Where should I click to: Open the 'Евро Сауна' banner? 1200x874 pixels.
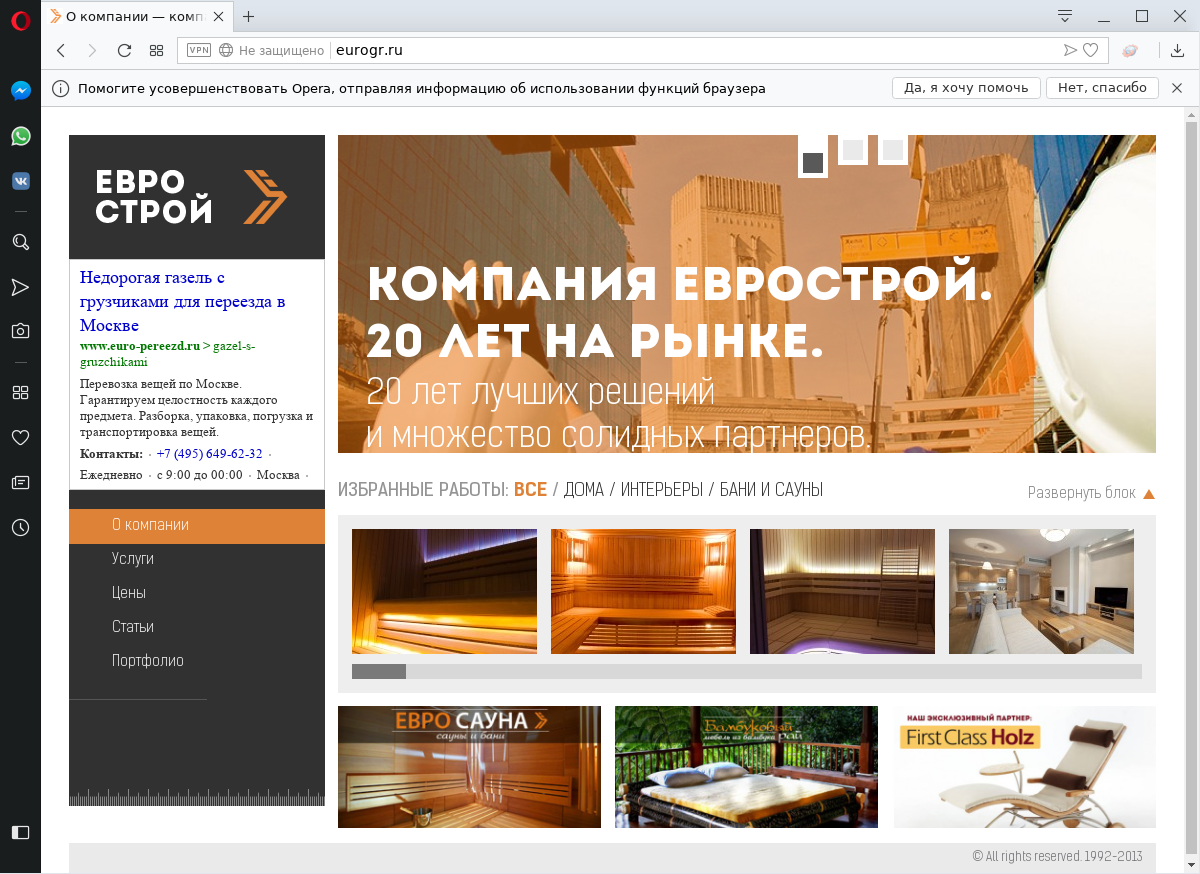point(469,767)
